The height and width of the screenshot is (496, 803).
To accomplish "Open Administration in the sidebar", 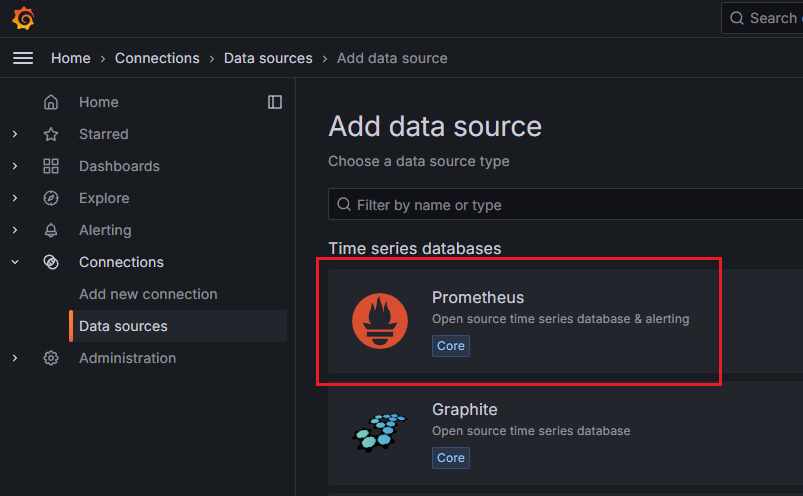I will pos(128,358).
